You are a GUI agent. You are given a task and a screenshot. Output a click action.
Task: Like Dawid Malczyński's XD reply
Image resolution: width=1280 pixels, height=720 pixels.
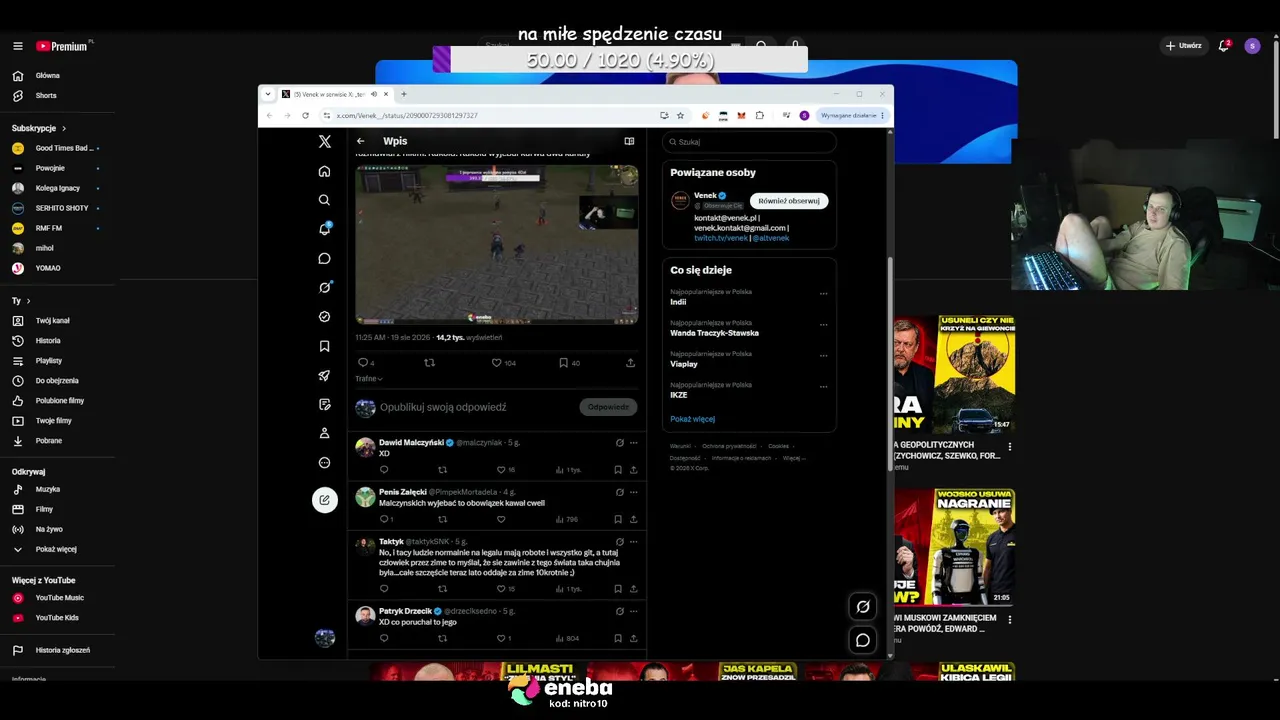click(x=501, y=469)
